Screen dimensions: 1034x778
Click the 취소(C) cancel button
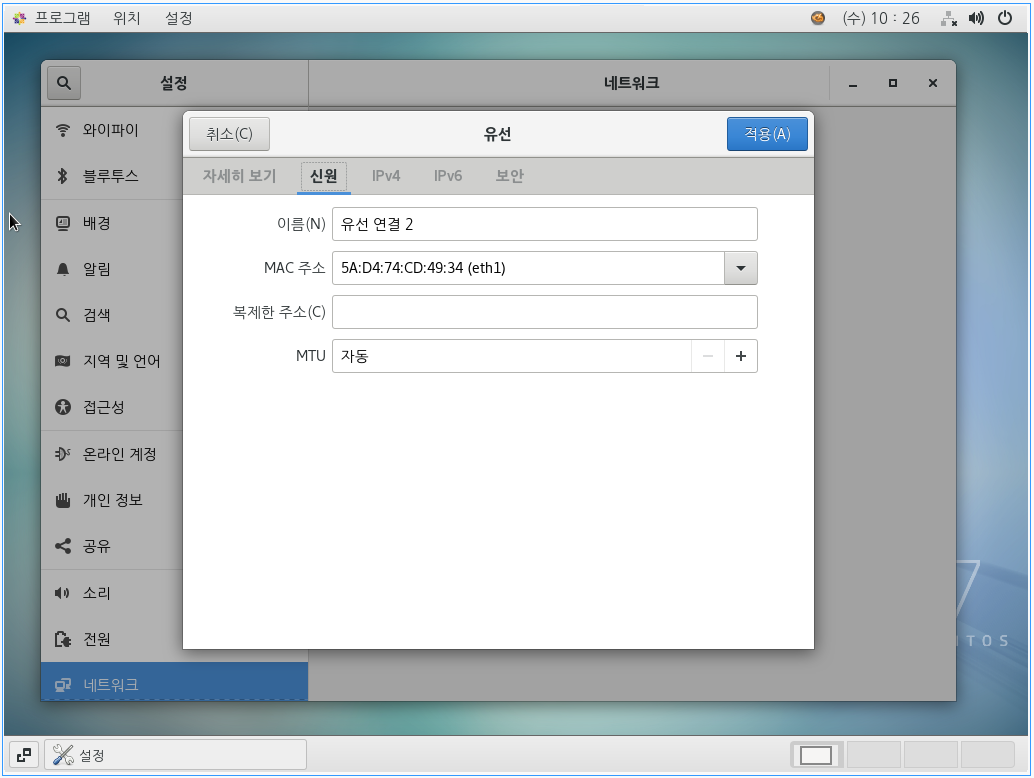click(229, 134)
